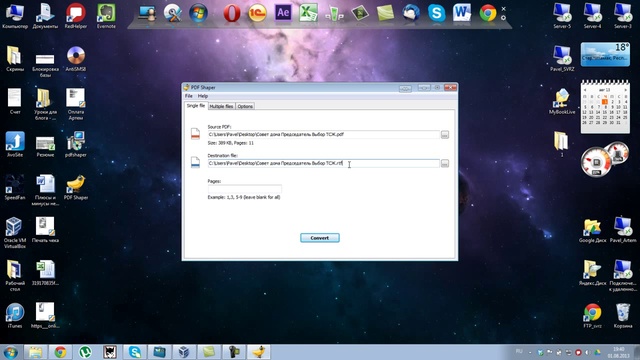The width and height of the screenshot is (640, 360).
Task: Launch Word from the top dock
Action: [x=462, y=13]
